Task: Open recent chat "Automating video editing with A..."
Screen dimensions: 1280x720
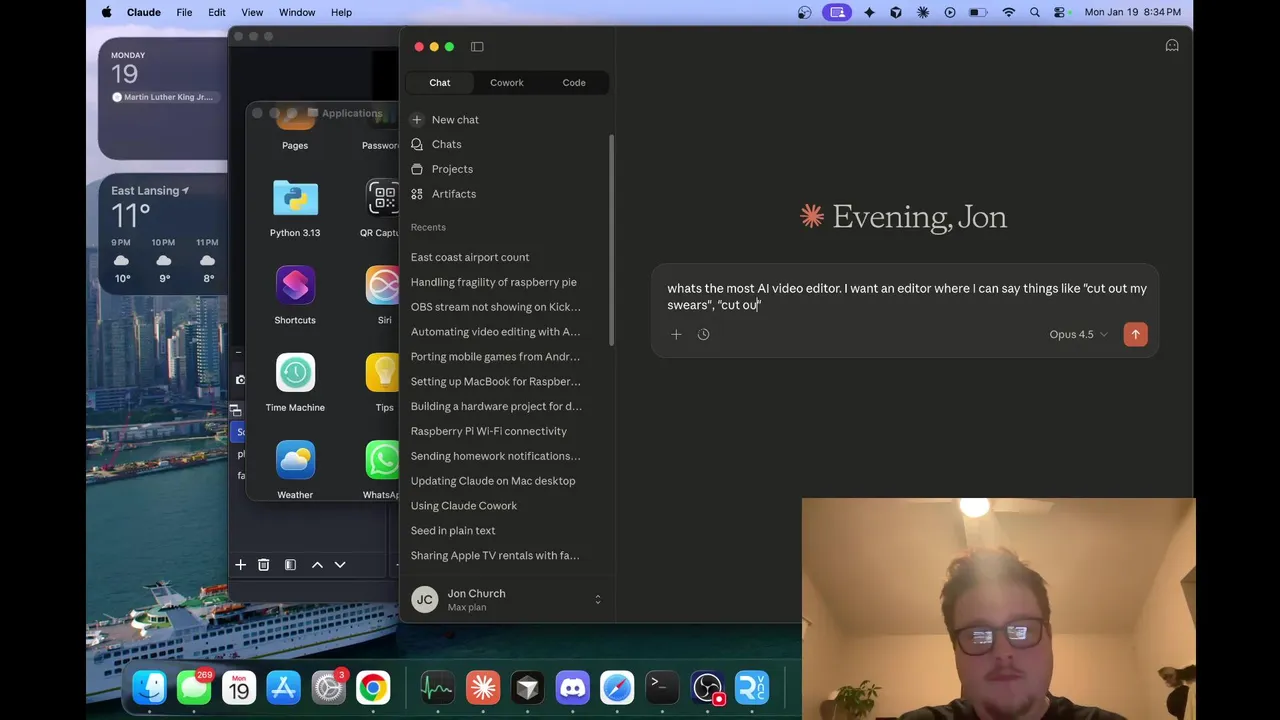Action: 496,332
